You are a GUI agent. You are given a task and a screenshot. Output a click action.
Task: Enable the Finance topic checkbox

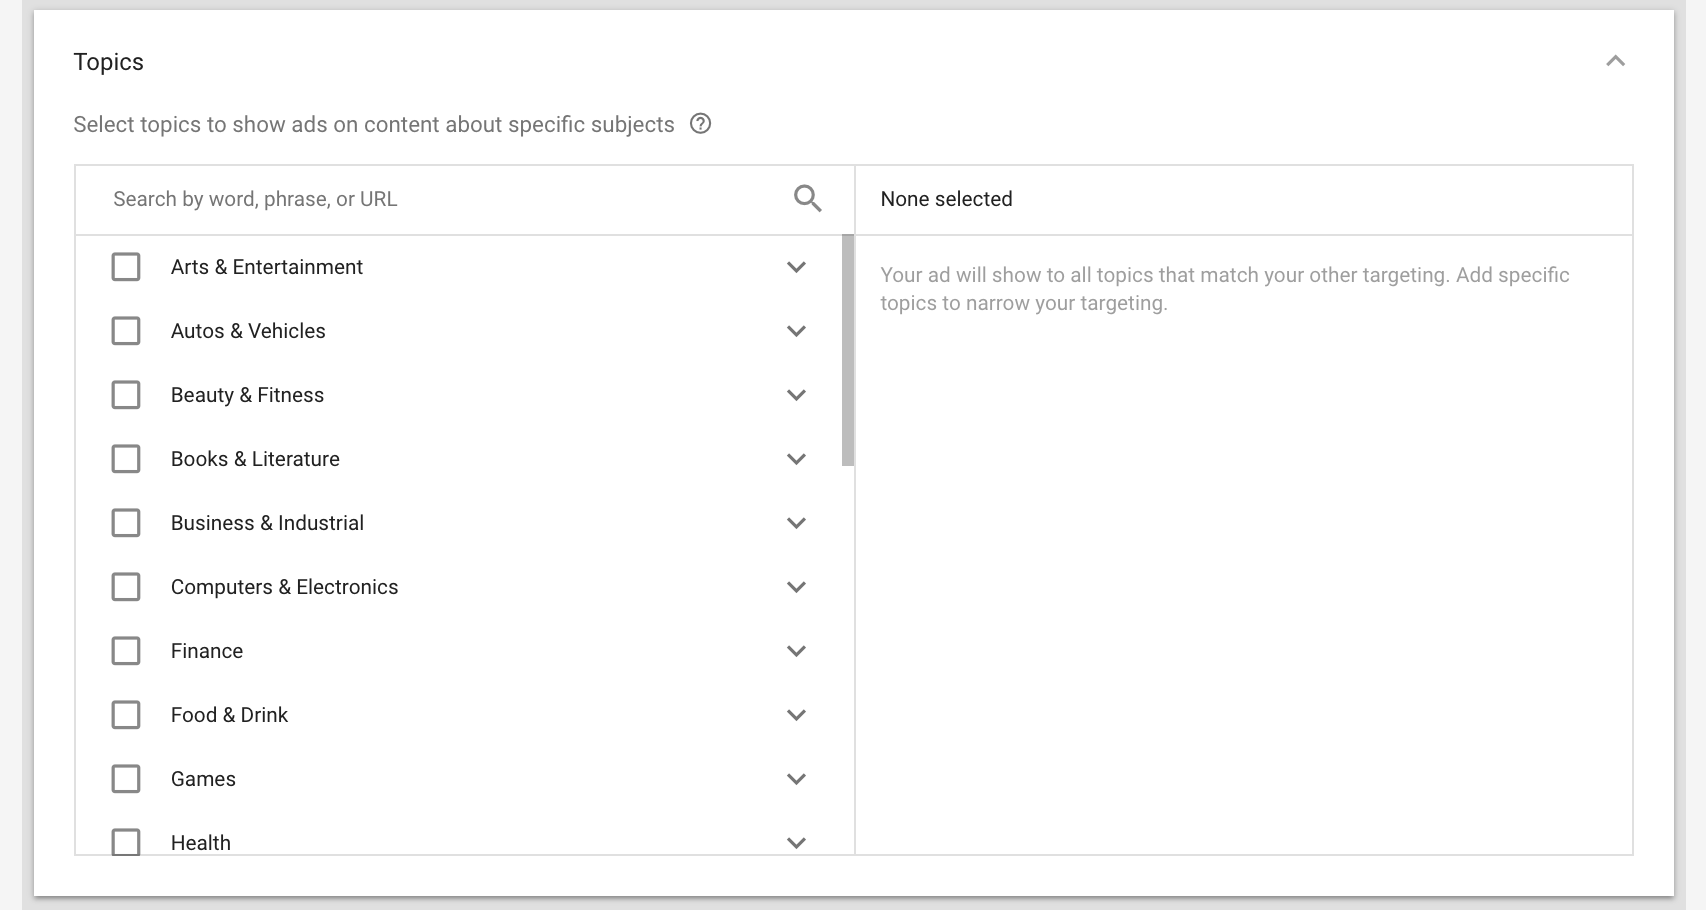pos(126,651)
